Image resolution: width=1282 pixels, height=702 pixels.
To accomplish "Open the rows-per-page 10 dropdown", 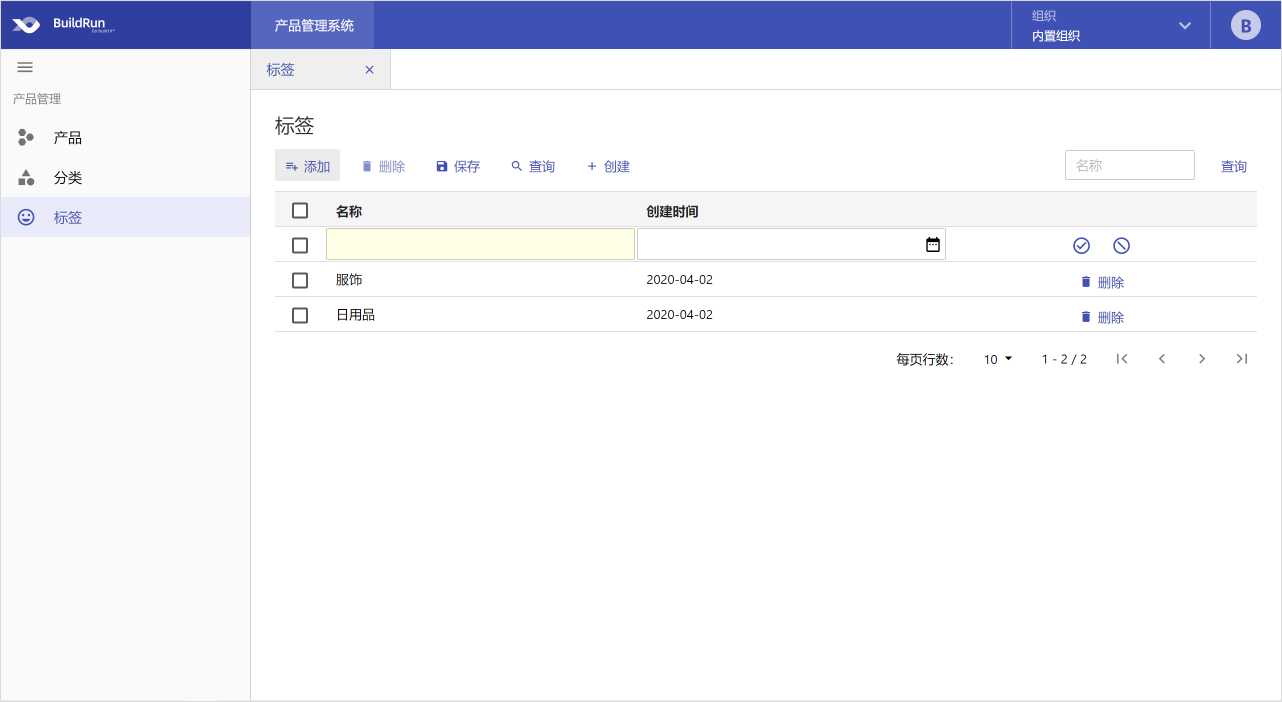I will click(998, 359).
